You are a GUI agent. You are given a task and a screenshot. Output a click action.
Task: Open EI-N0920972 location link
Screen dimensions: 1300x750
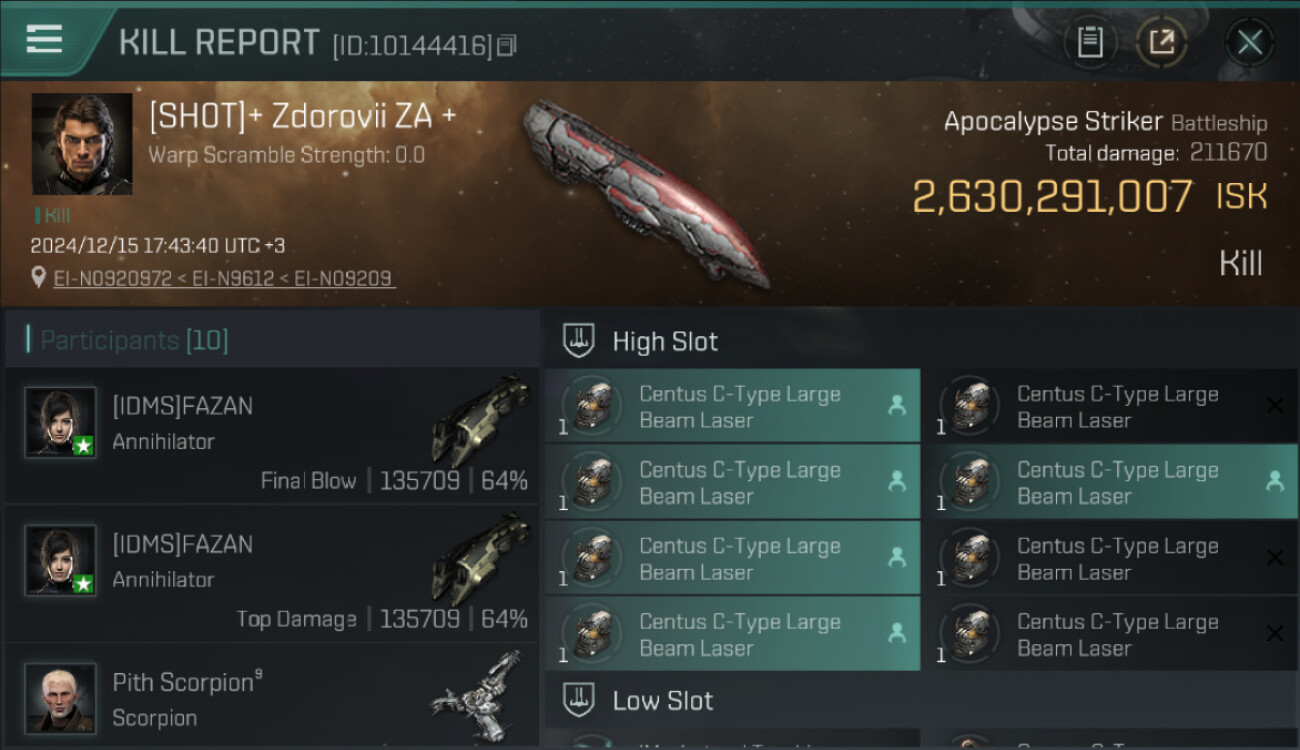pyautogui.click(x=113, y=278)
